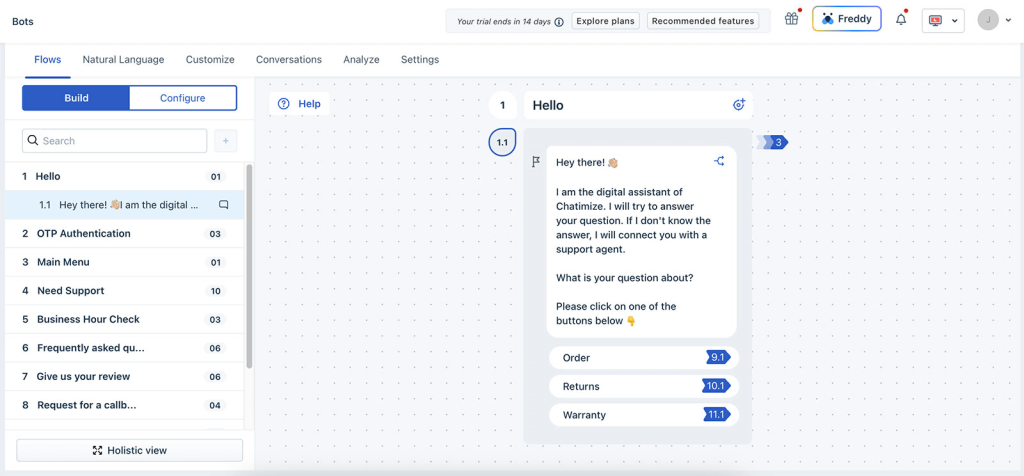Open the Freddy assistant
Screen dimensions: 1024x476
(x=846, y=19)
